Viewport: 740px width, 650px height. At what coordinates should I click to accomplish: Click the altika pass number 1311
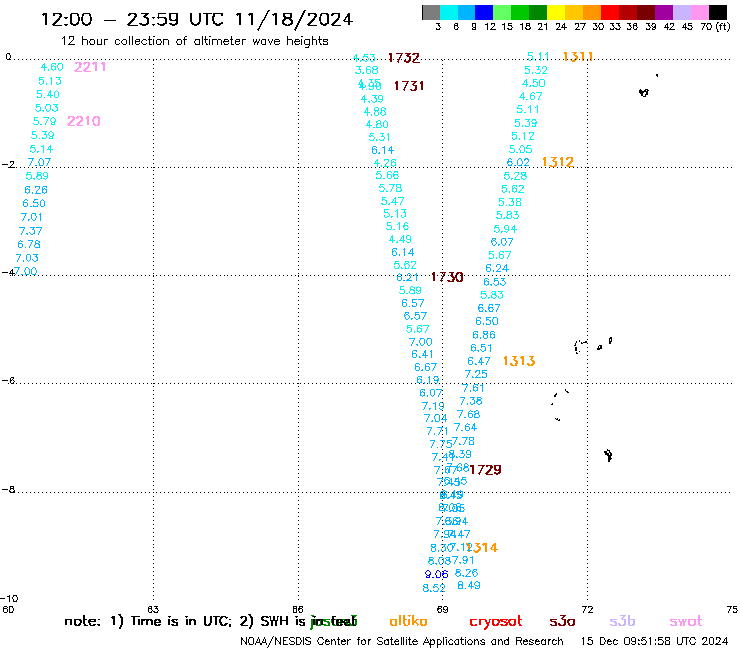pos(578,57)
